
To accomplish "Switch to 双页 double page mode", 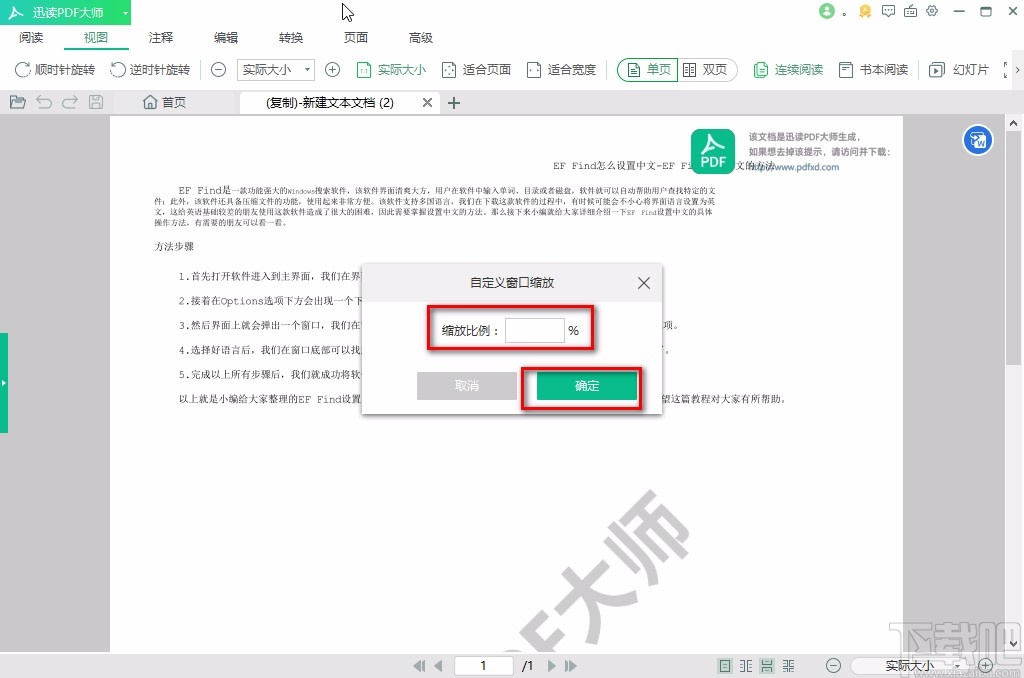I will coord(707,69).
